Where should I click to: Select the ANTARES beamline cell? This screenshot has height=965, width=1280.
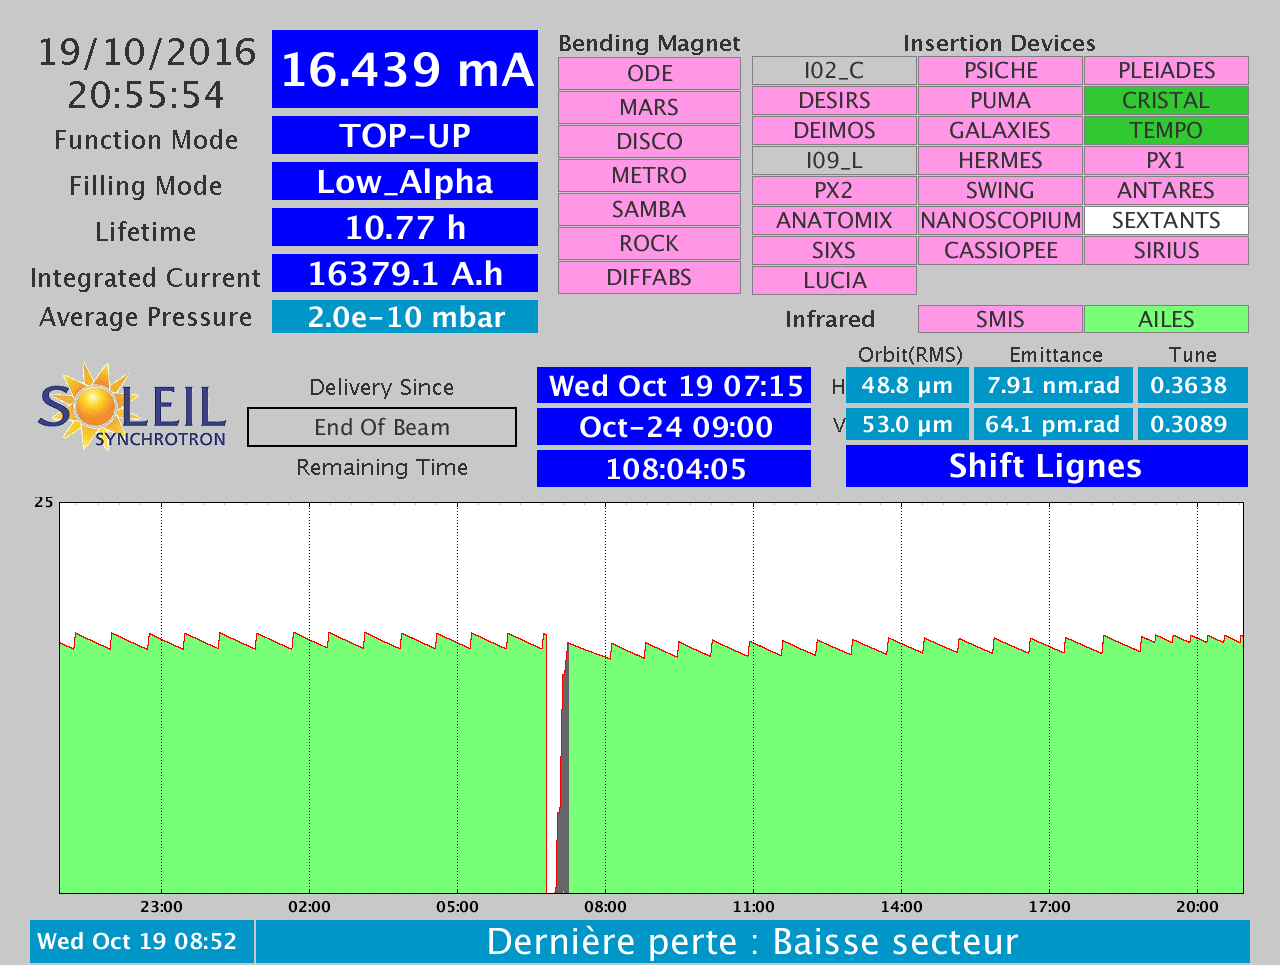pos(1166,191)
